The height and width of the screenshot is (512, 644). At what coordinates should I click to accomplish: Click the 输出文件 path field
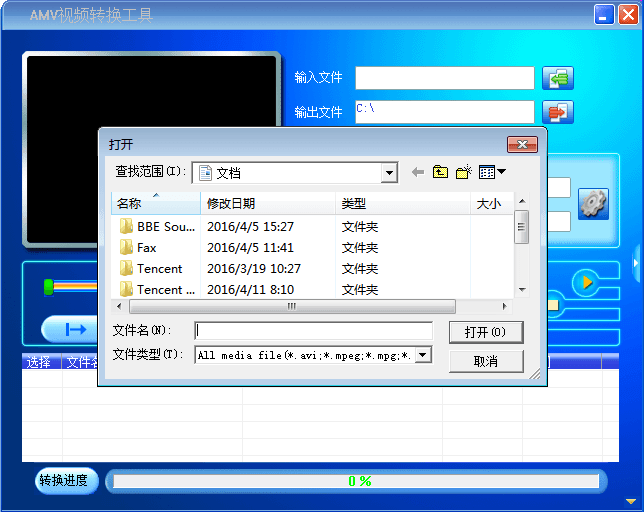(445, 112)
